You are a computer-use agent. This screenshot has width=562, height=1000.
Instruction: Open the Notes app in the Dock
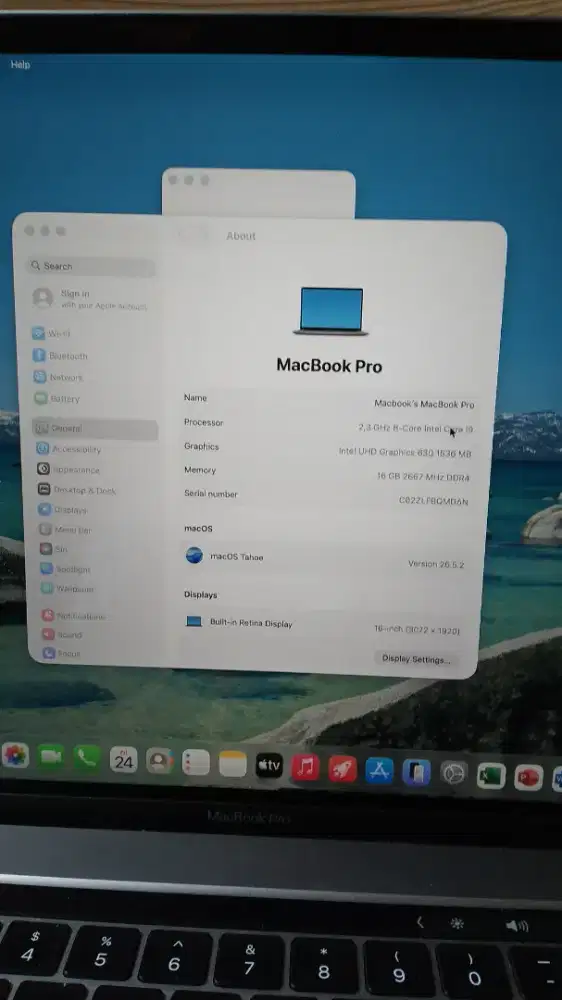(x=233, y=764)
